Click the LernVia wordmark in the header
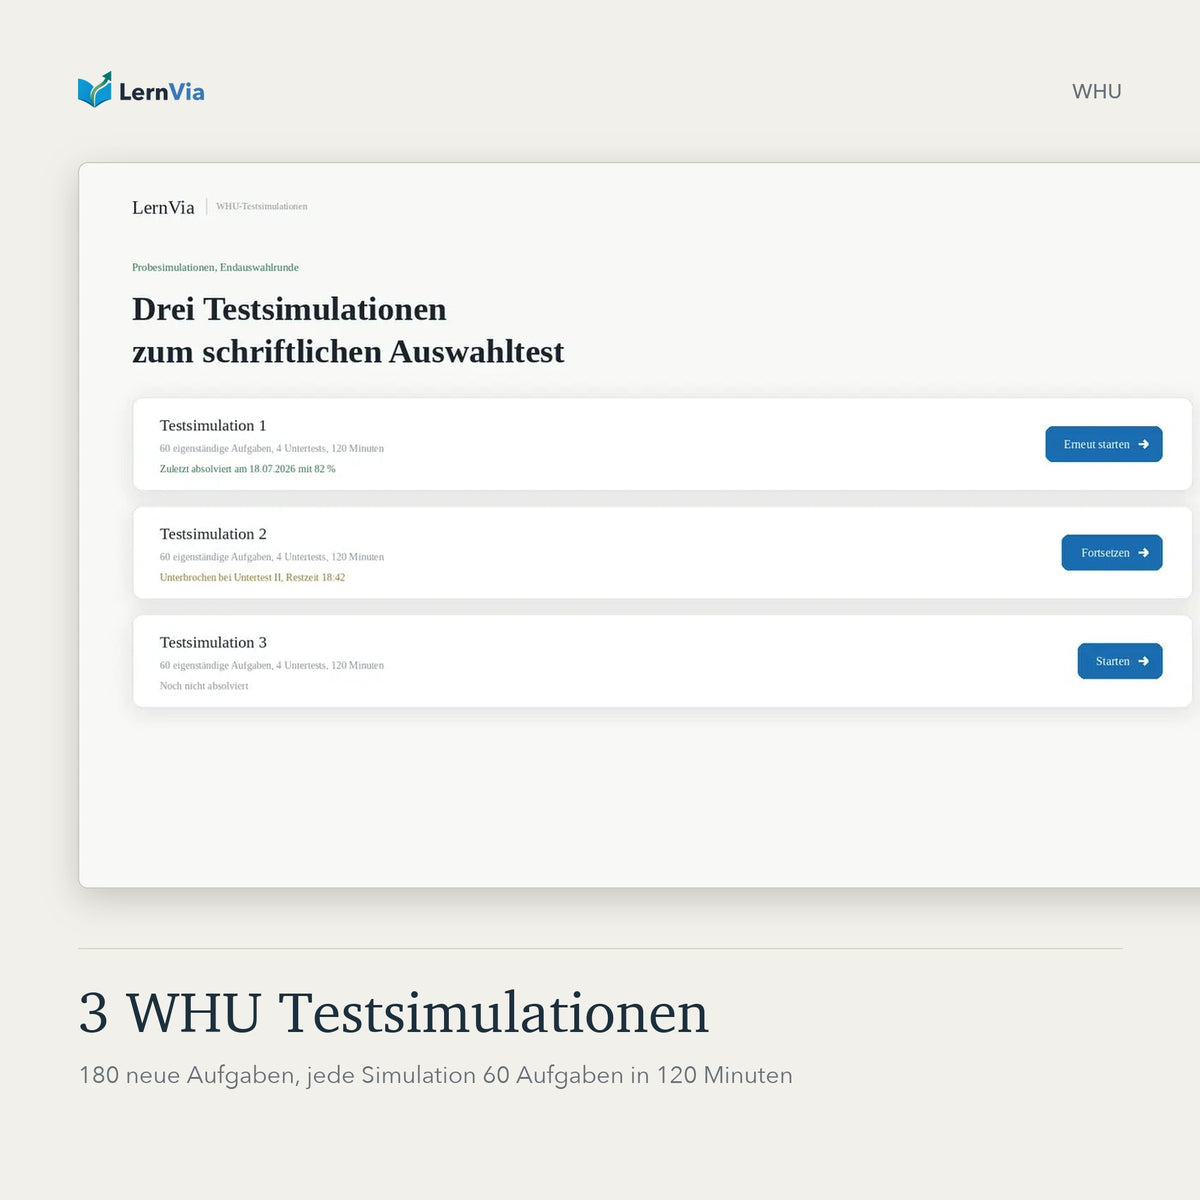The image size is (1200, 1200). [161, 92]
